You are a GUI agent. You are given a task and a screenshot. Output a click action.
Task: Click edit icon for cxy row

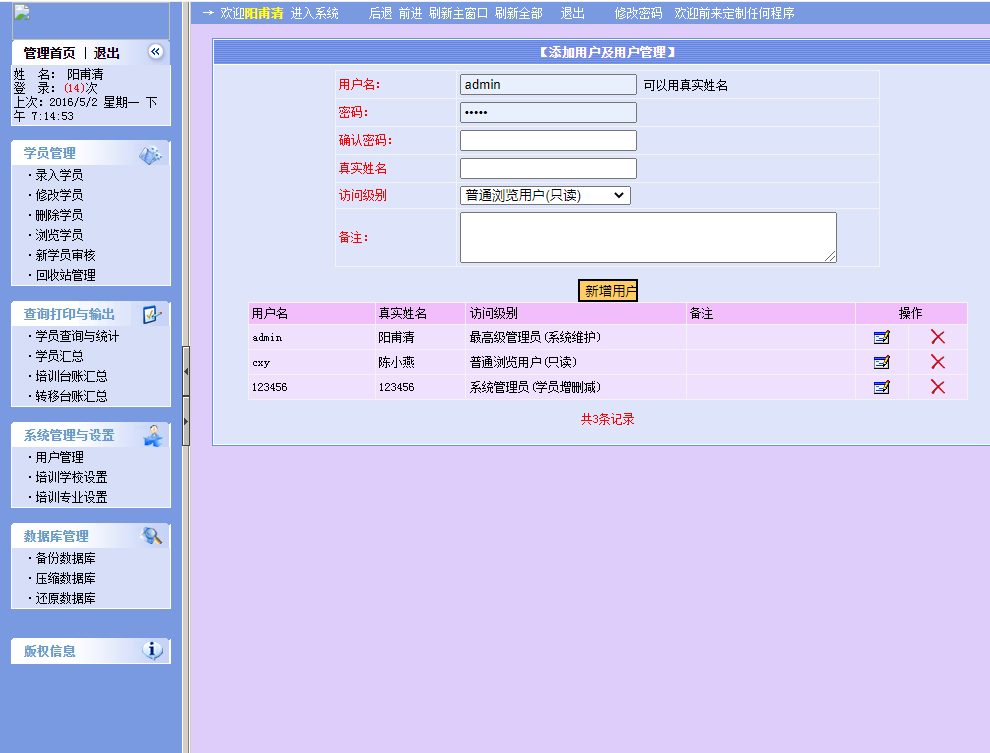click(881, 362)
